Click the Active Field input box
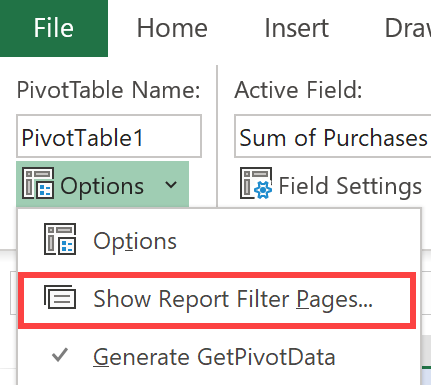 coord(333,136)
